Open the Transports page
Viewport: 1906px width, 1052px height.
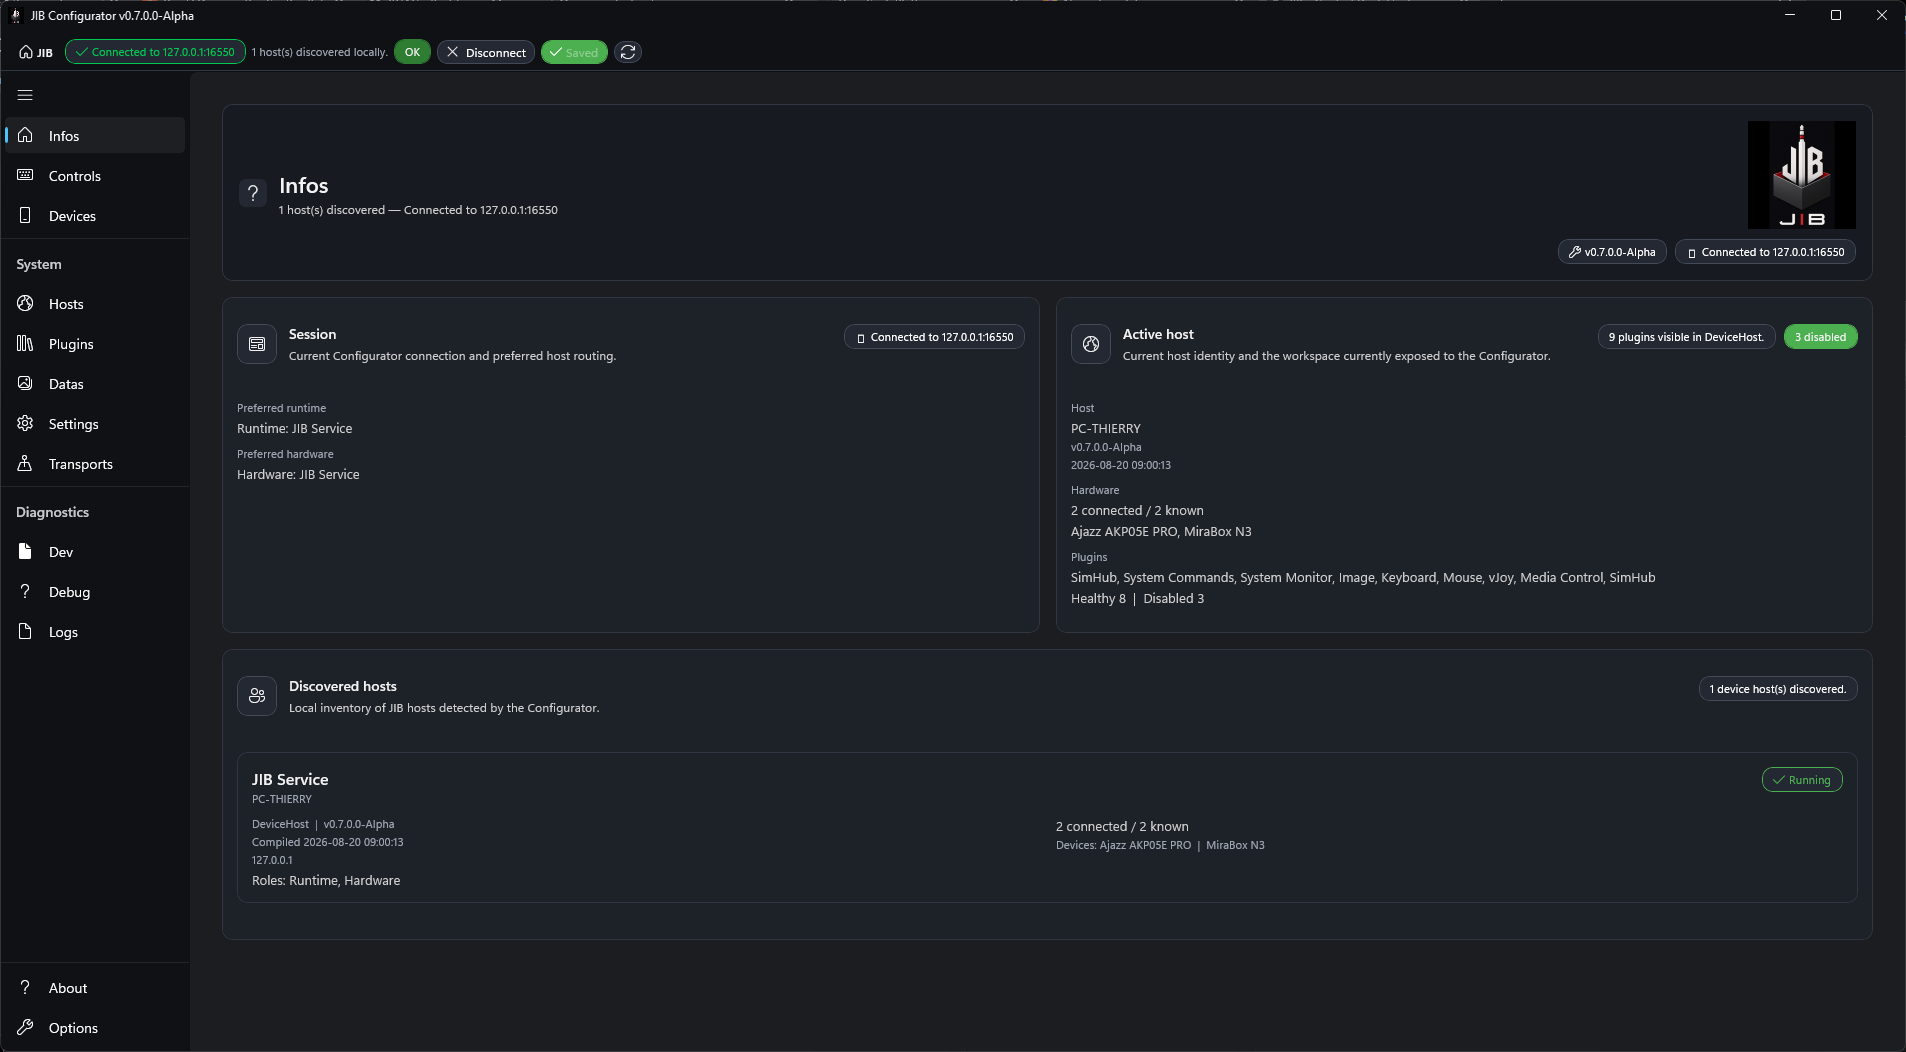95,464
